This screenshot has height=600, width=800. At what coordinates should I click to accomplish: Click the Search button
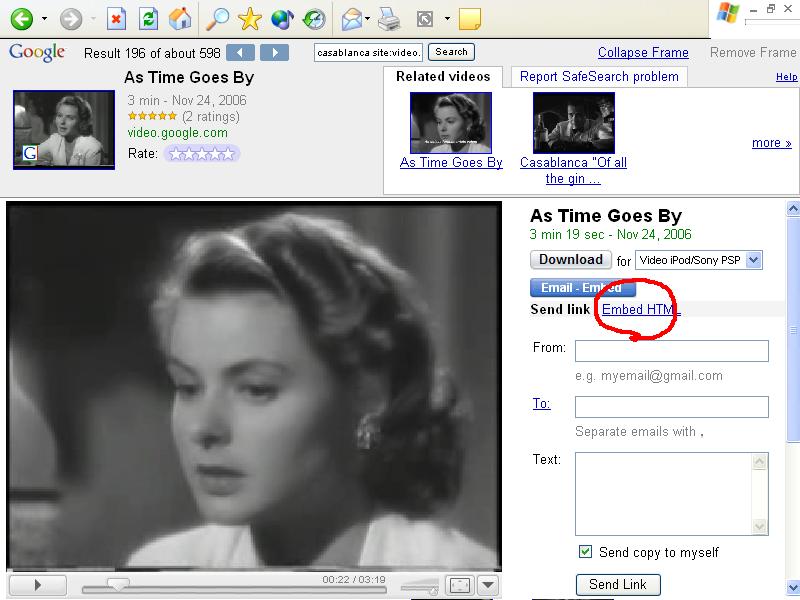tap(452, 52)
